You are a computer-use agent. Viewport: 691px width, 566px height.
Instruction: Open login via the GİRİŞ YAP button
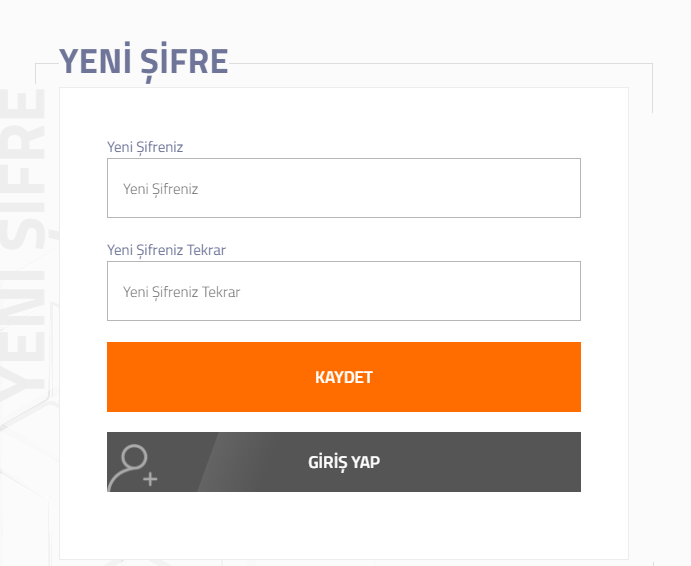pyautogui.click(x=344, y=462)
